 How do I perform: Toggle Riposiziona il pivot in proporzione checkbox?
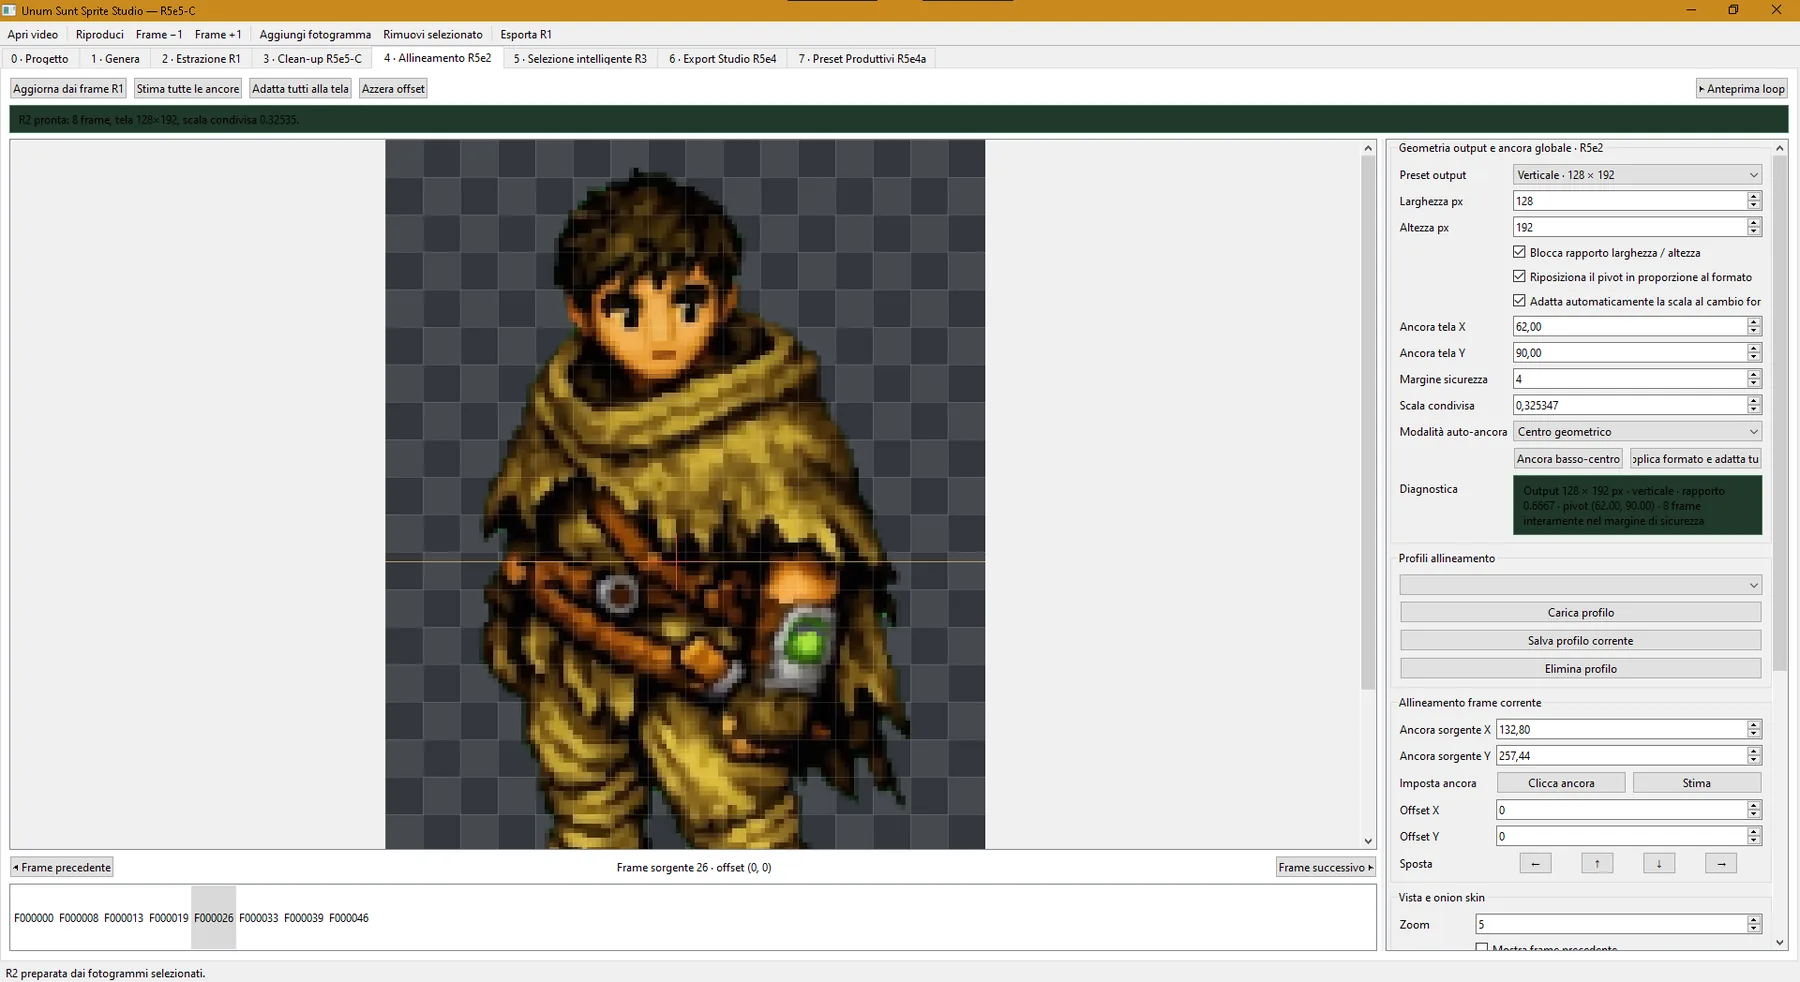coord(1519,277)
